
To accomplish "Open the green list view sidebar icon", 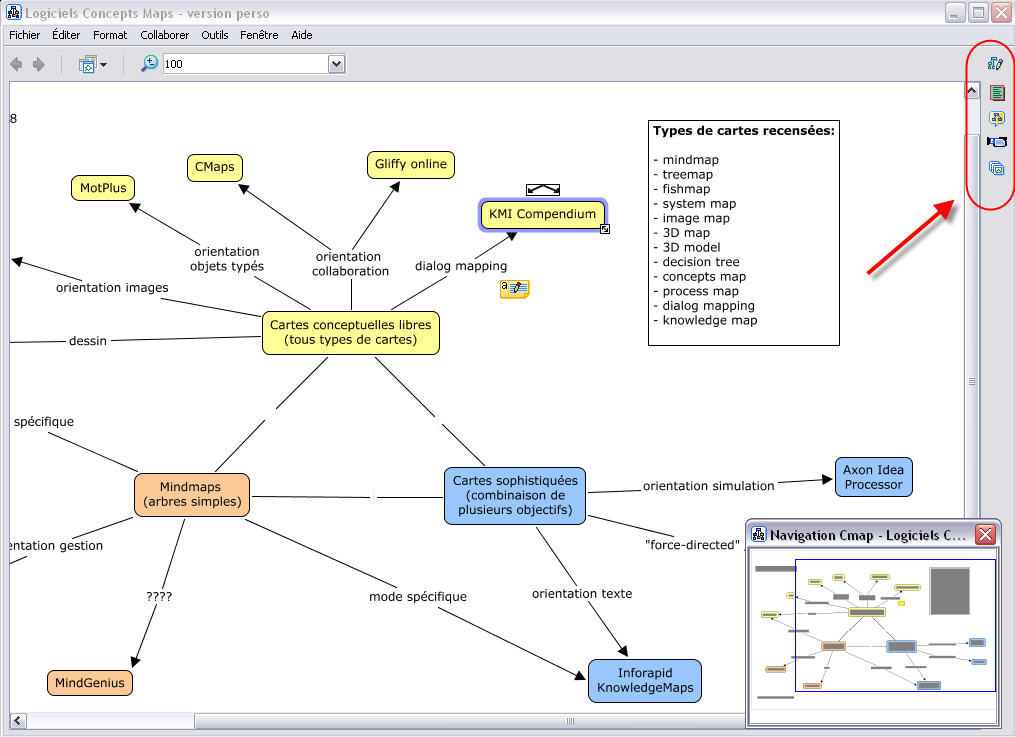I will click(996, 93).
